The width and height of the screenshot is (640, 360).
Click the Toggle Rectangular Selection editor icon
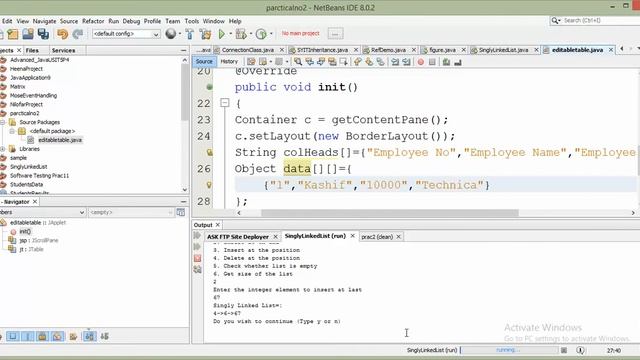click(x=344, y=62)
